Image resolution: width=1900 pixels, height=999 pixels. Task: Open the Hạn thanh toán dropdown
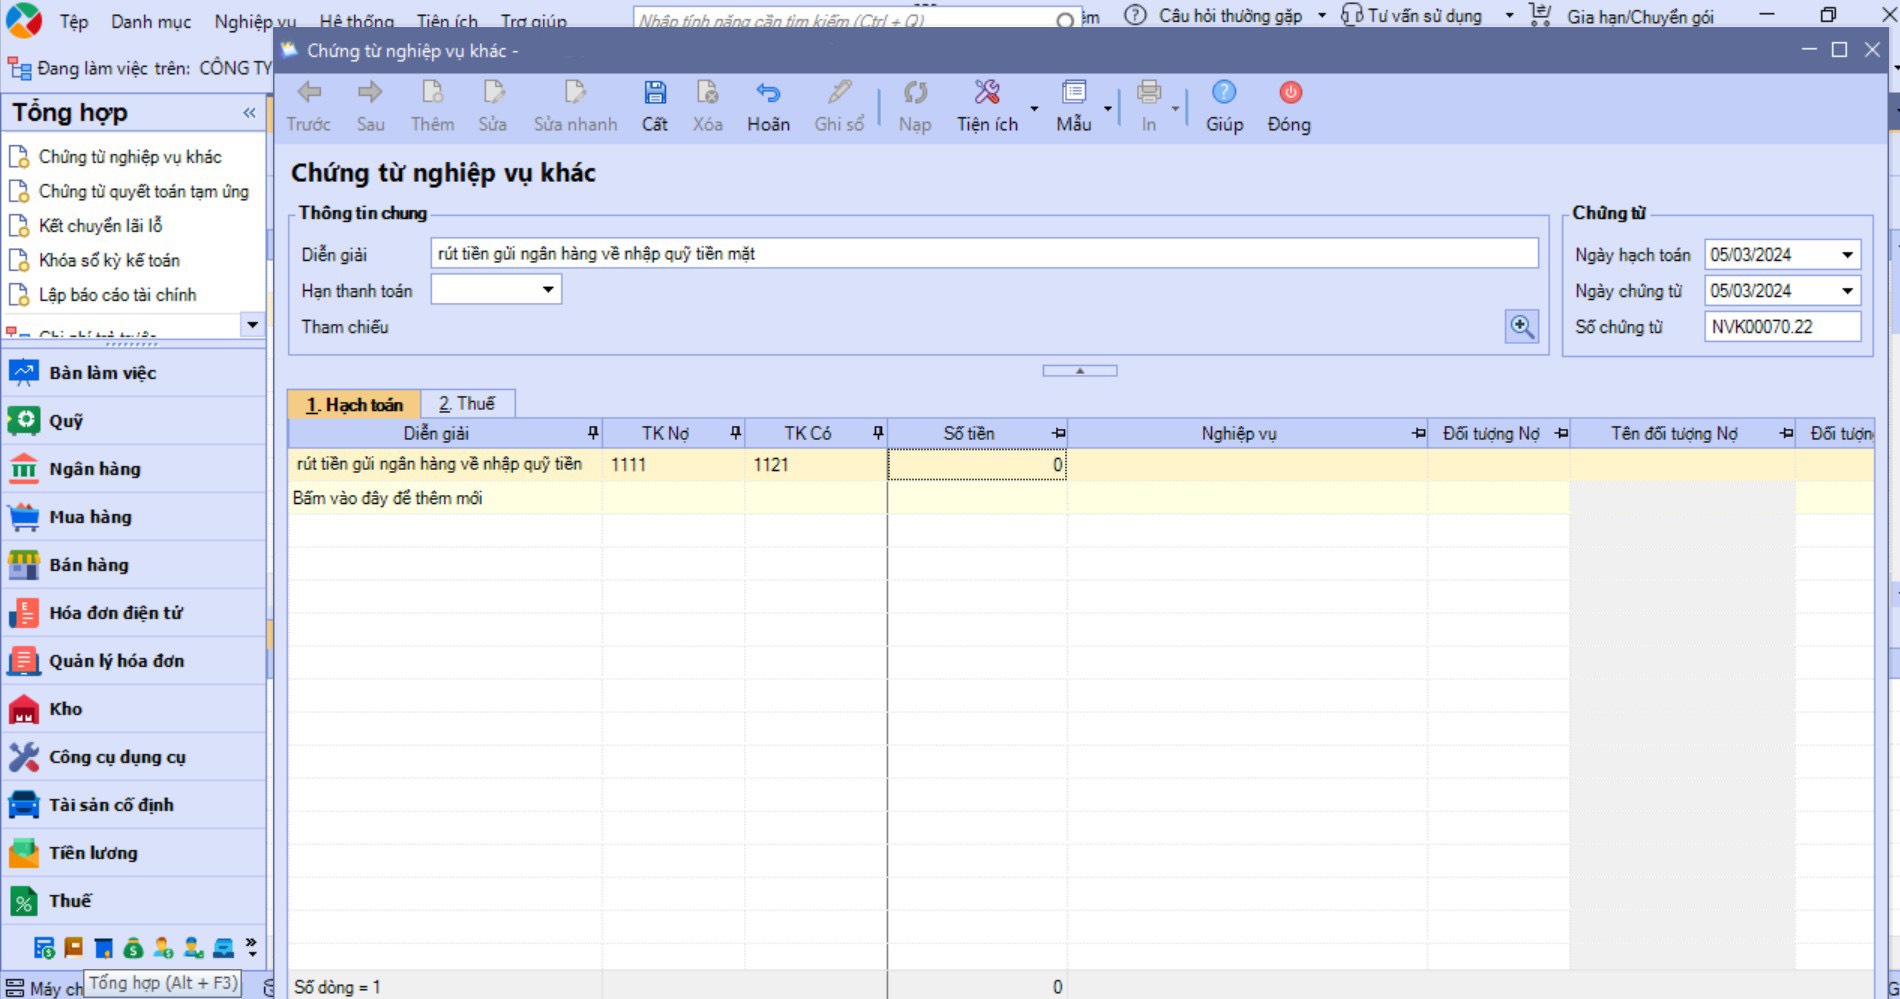pos(548,290)
